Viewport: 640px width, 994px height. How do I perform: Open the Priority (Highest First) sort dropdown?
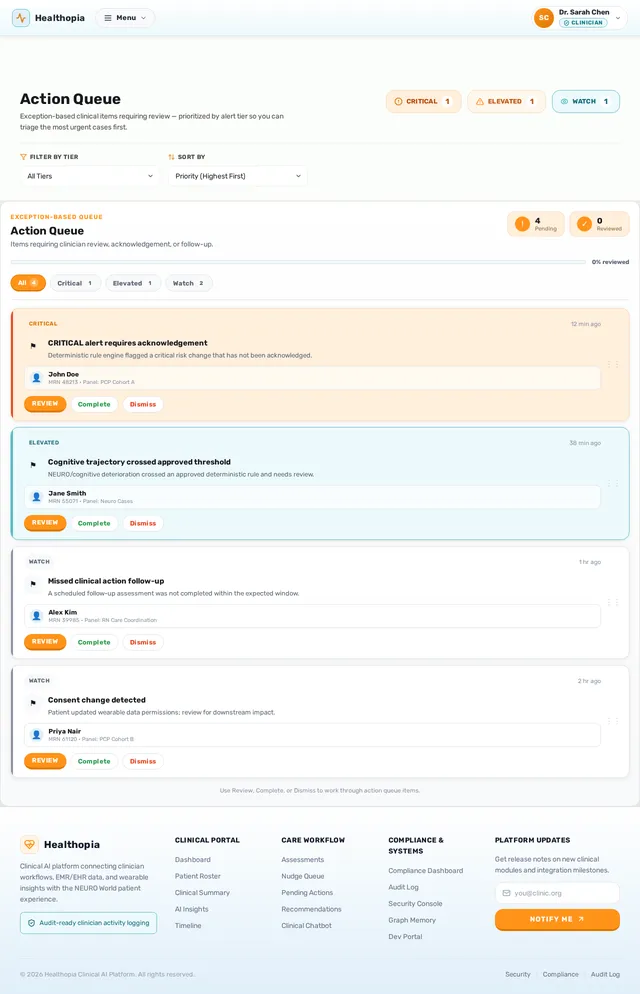tap(238, 176)
